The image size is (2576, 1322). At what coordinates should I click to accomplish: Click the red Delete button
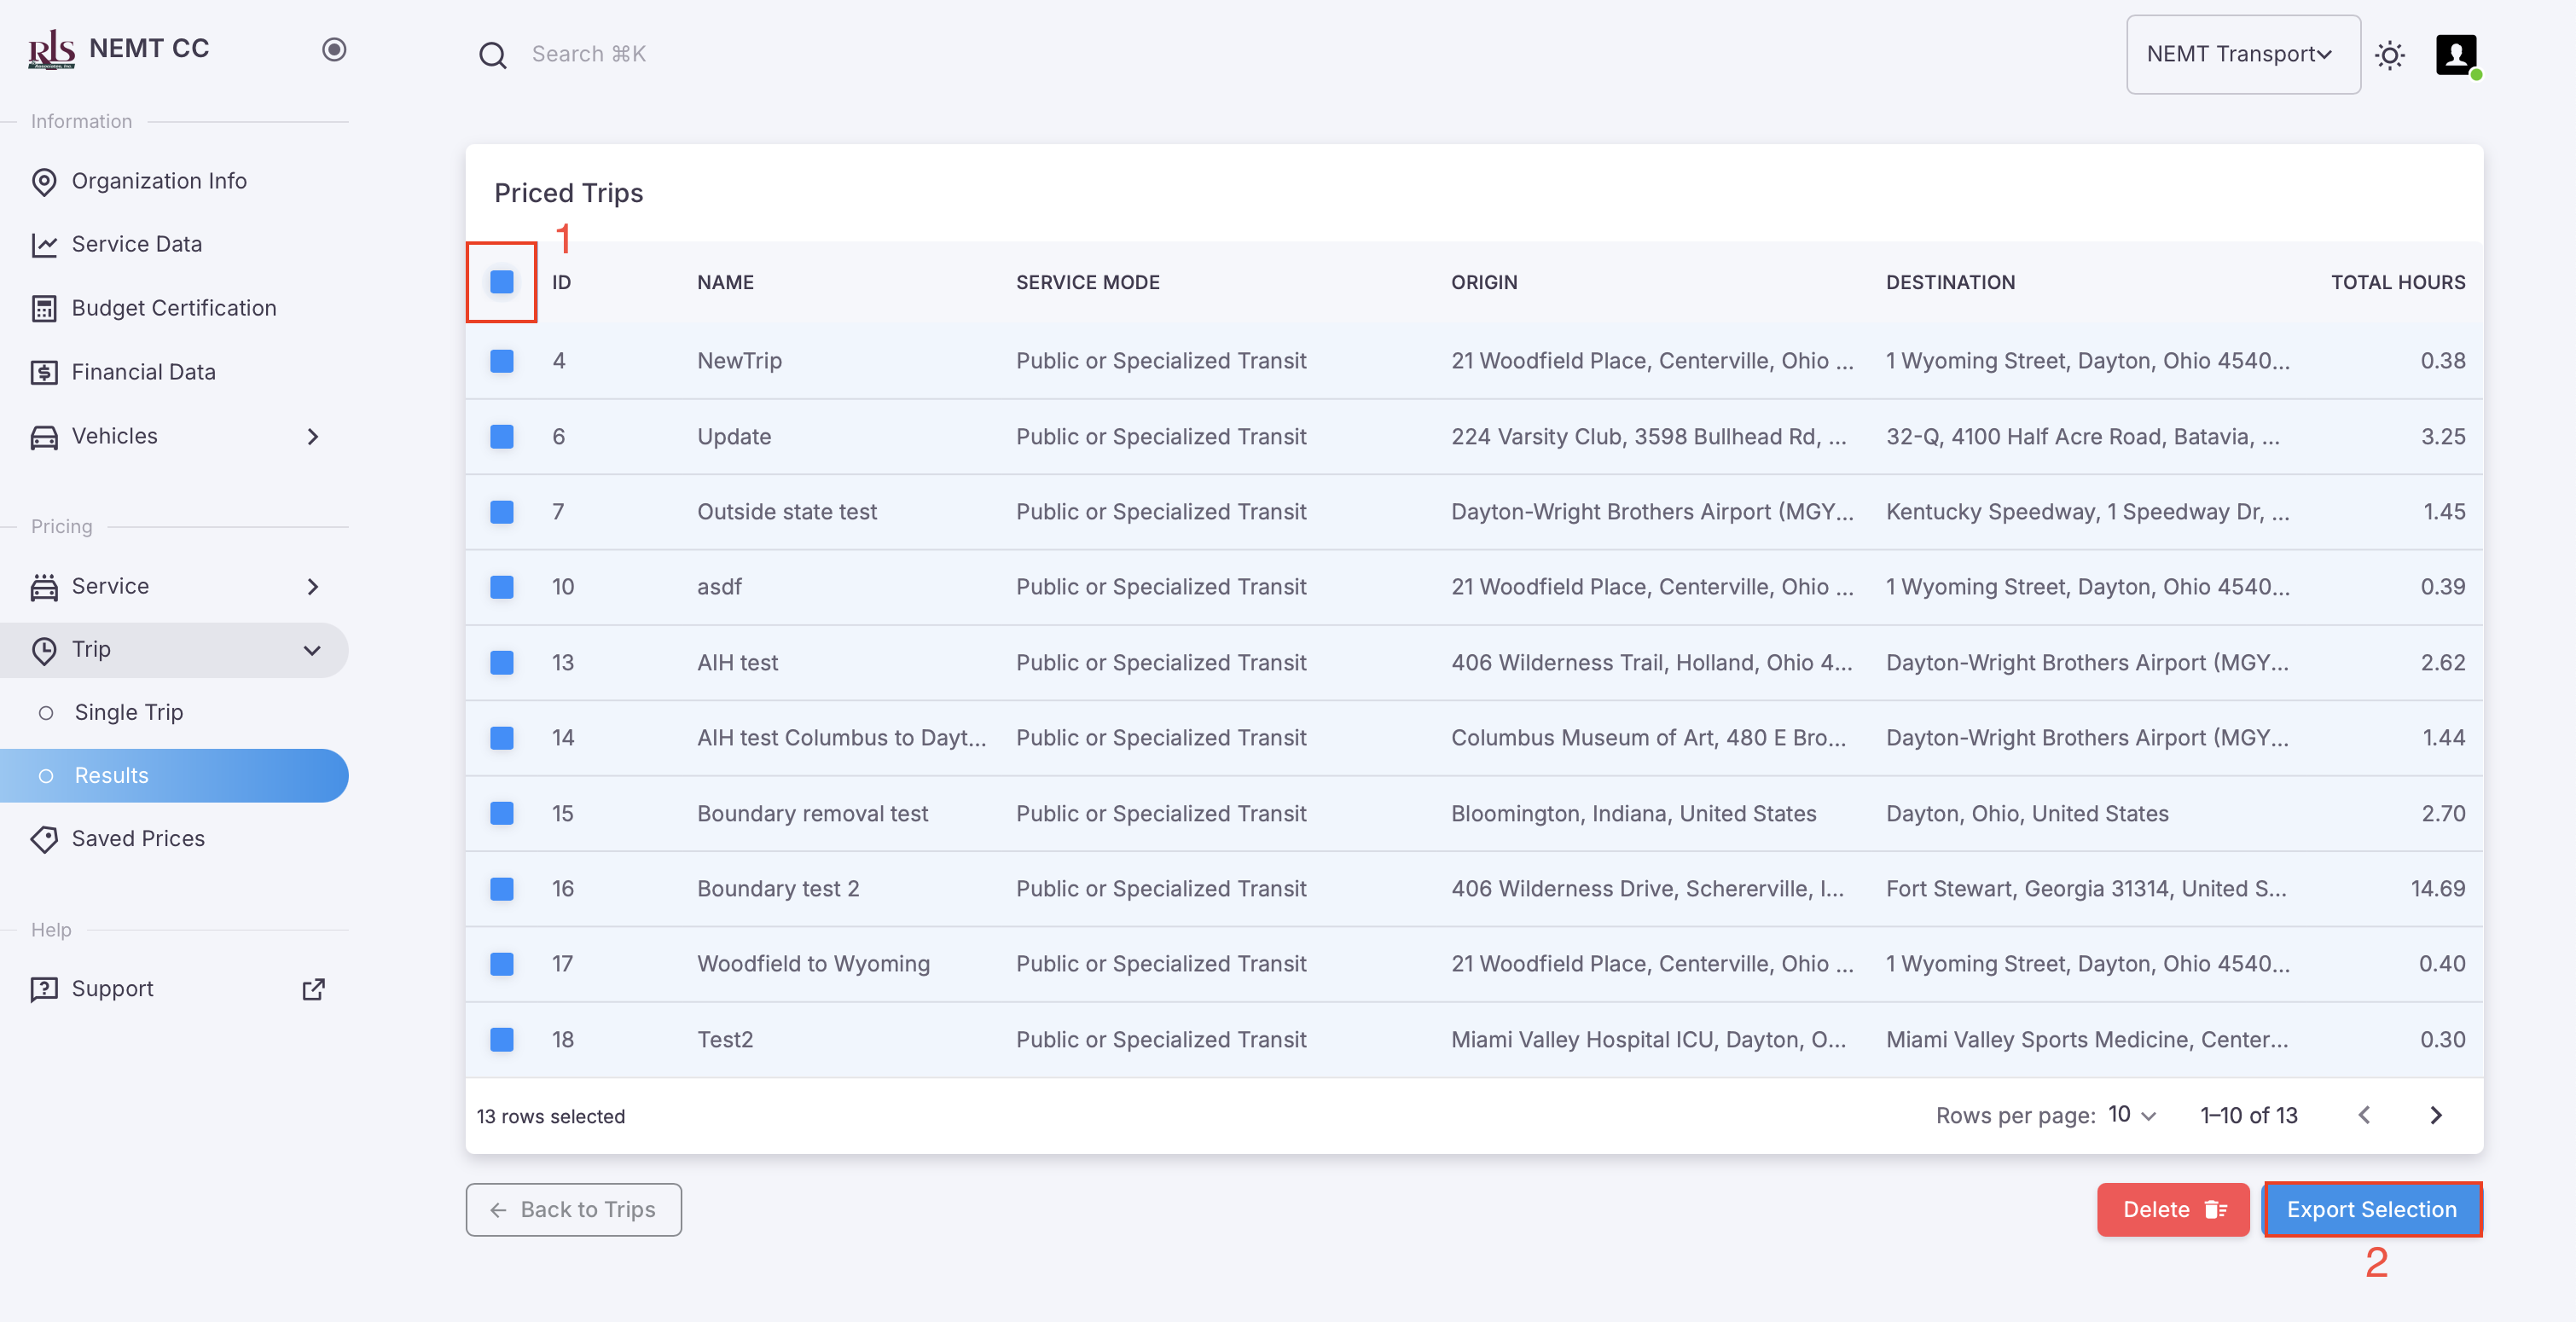pos(2172,1209)
